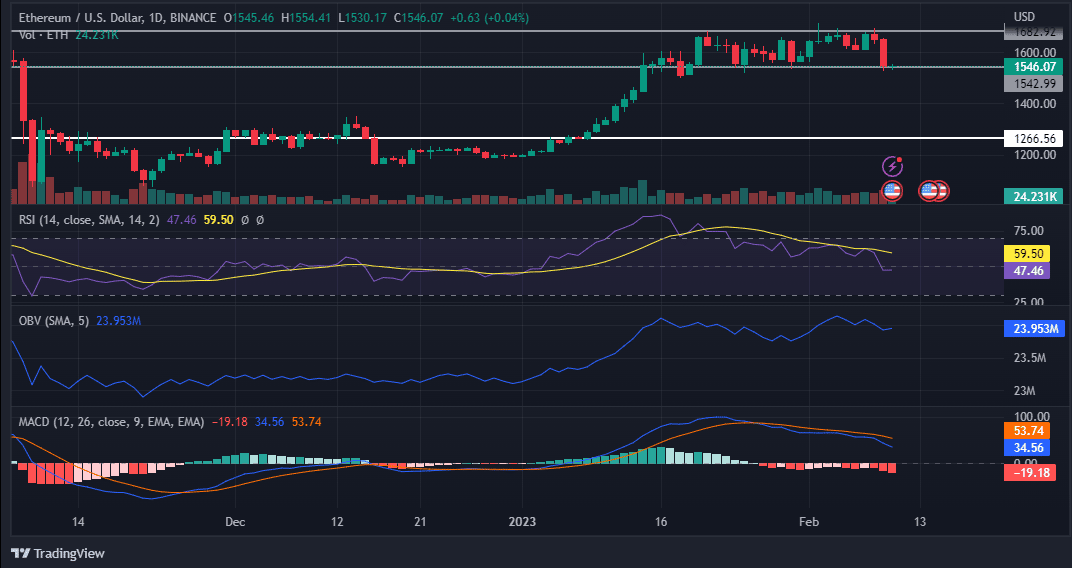The width and height of the screenshot is (1072, 568).
Task: Click US flag marker beneath lightning icon
Action: click(892, 191)
